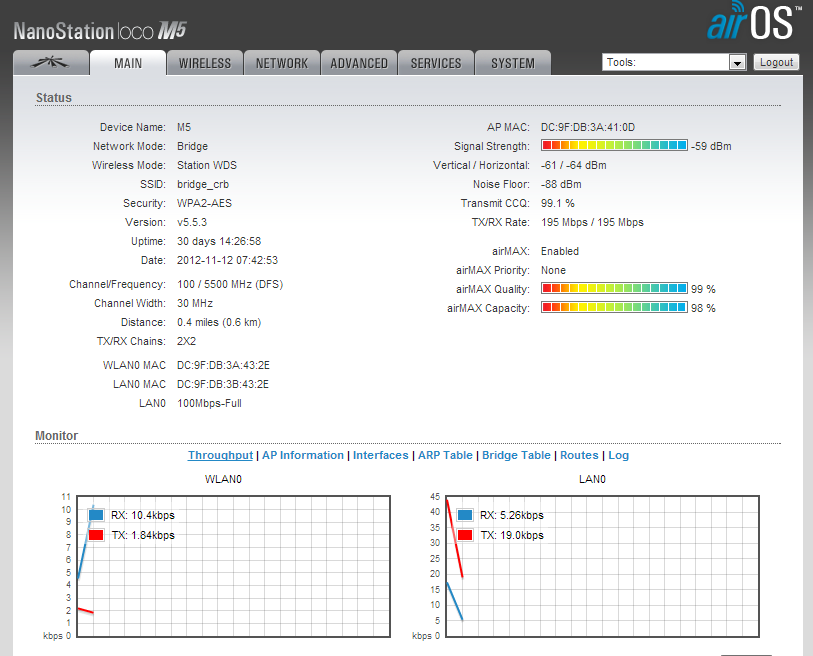This screenshot has height=656, width=813.
Task: Open the Ubiquiti logo tab
Action: pos(50,63)
